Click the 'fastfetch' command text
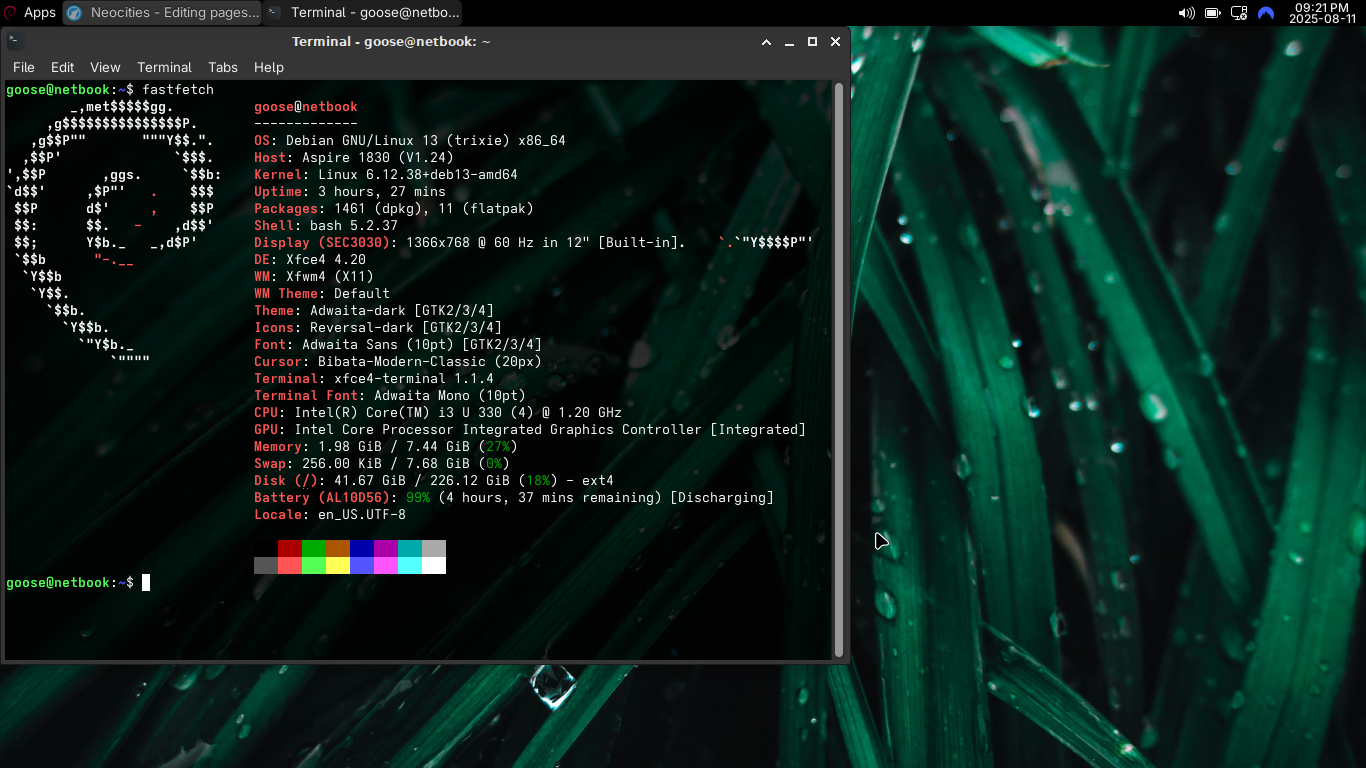The height and width of the screenshot is (768, 1366). click(x=178, y=90)
